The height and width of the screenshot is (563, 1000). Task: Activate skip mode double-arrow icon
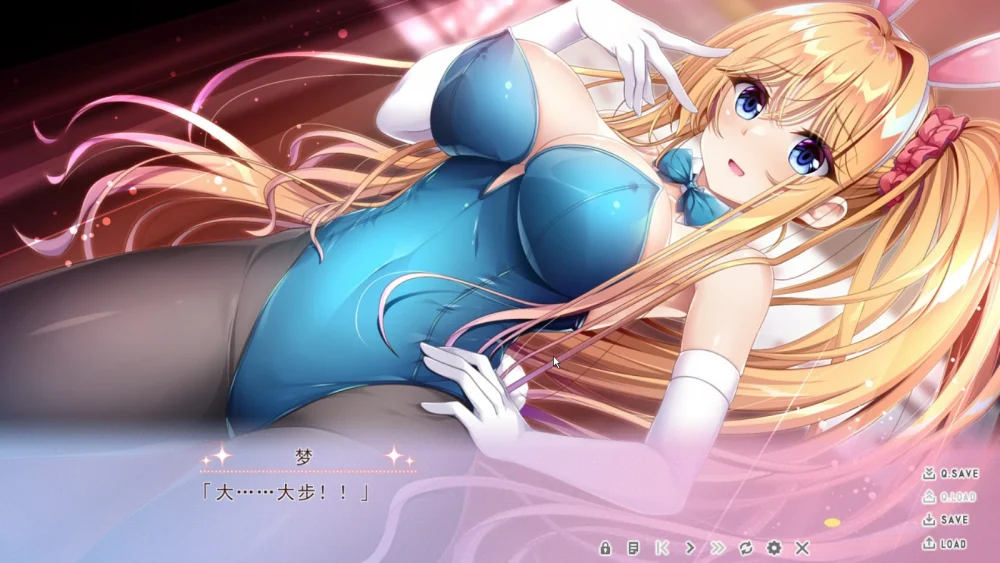point(718,548)
